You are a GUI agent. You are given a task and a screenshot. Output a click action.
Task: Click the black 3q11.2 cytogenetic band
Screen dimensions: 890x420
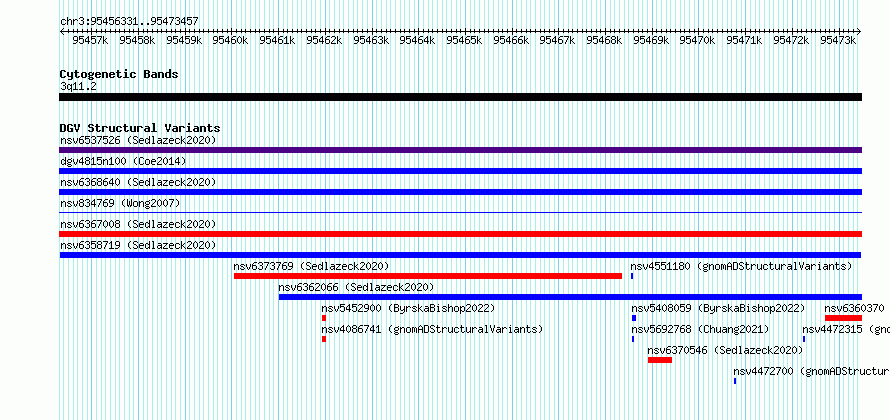coord(460,97)
